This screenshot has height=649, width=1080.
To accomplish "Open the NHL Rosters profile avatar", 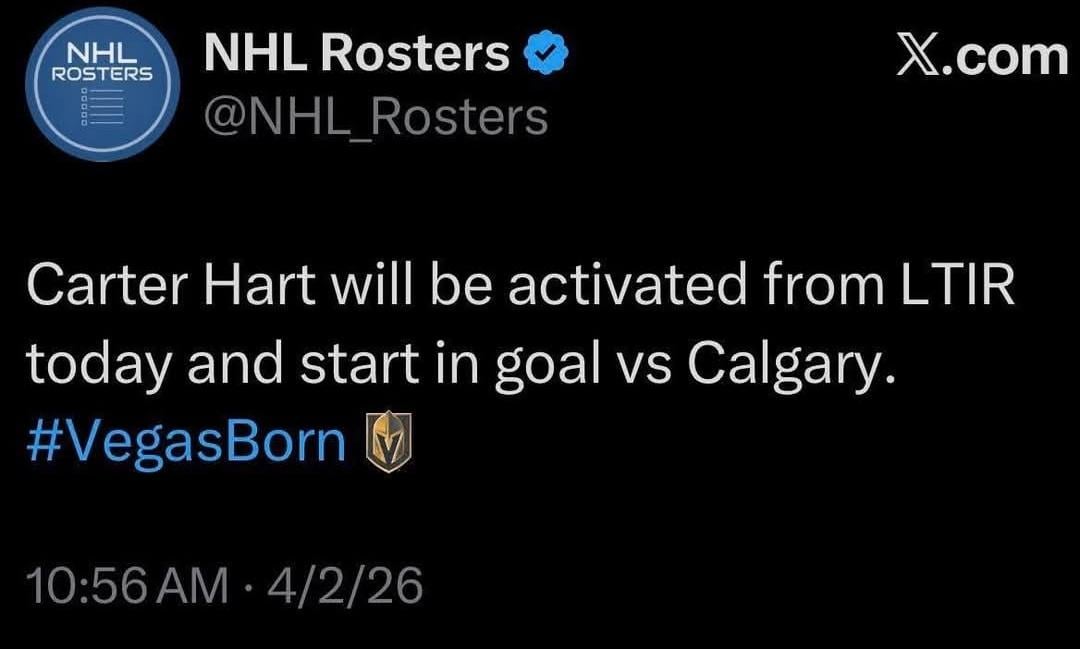I will coord(103,83).
